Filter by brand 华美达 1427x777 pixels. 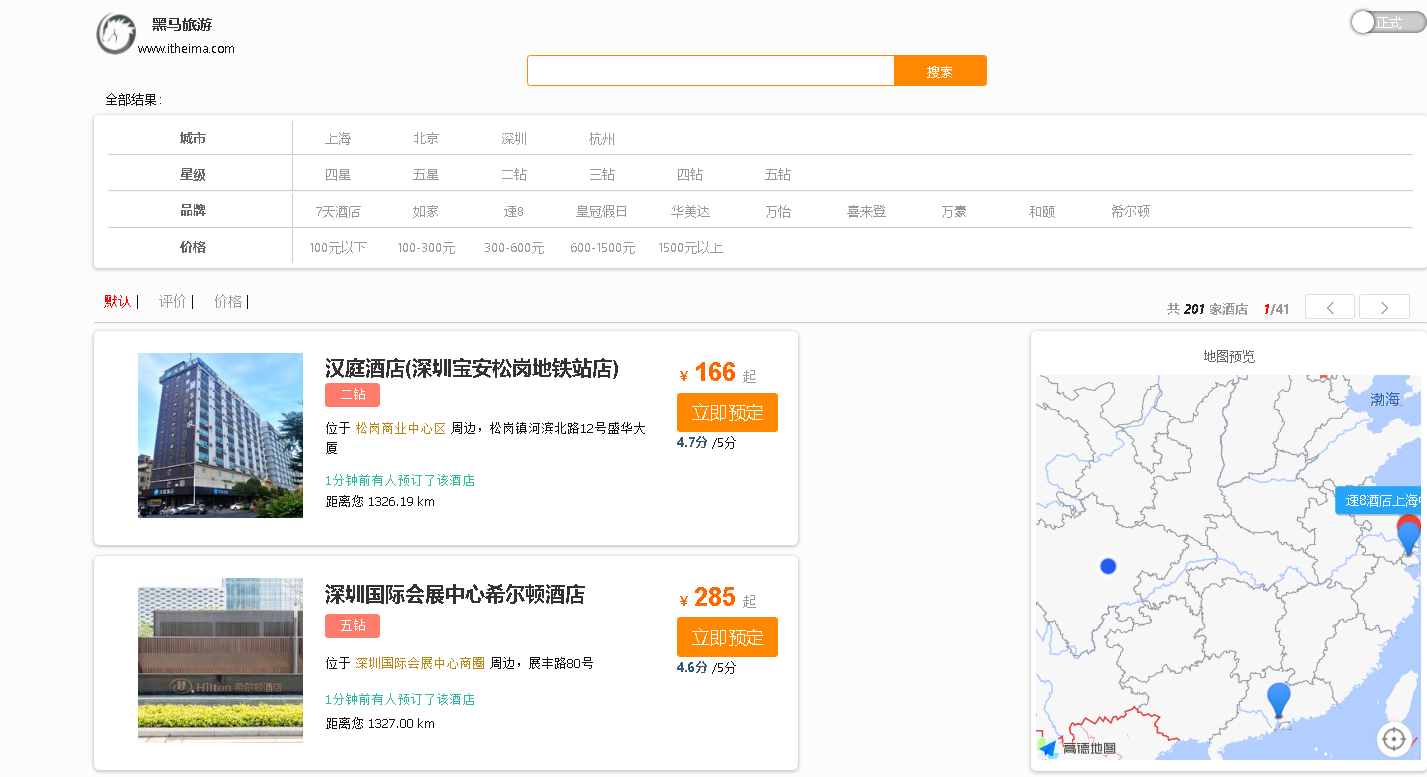[x=690, y=212]
